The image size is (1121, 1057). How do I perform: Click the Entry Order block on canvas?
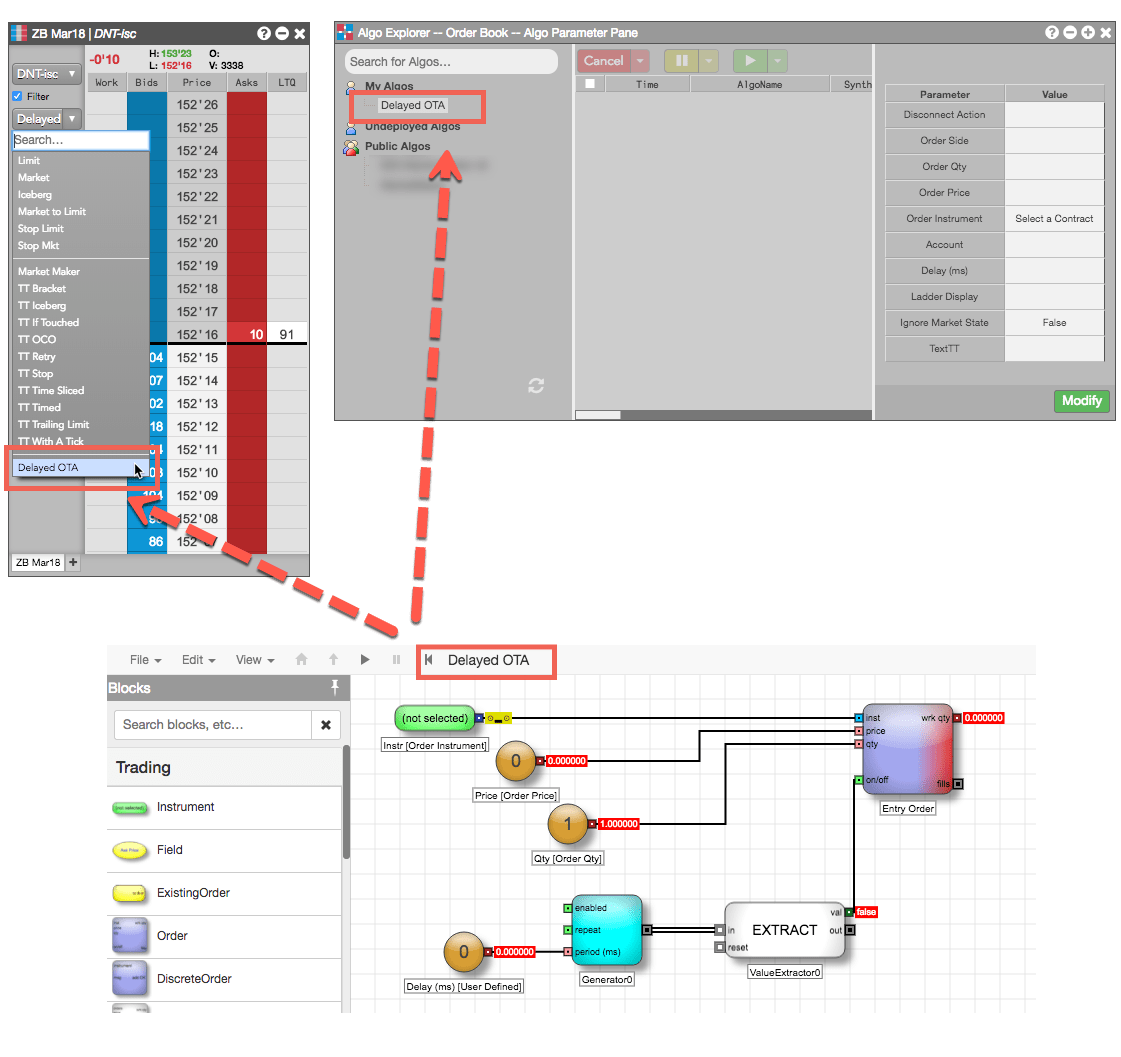point(907,750)
